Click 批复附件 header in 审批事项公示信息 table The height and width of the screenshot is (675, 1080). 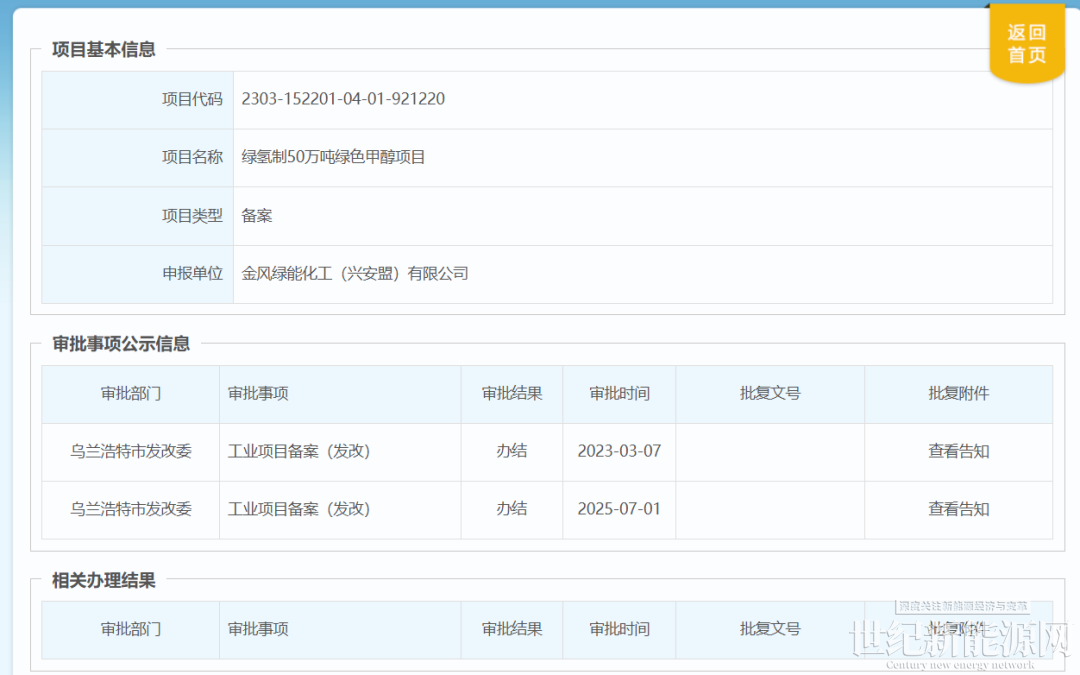point(958,393)
